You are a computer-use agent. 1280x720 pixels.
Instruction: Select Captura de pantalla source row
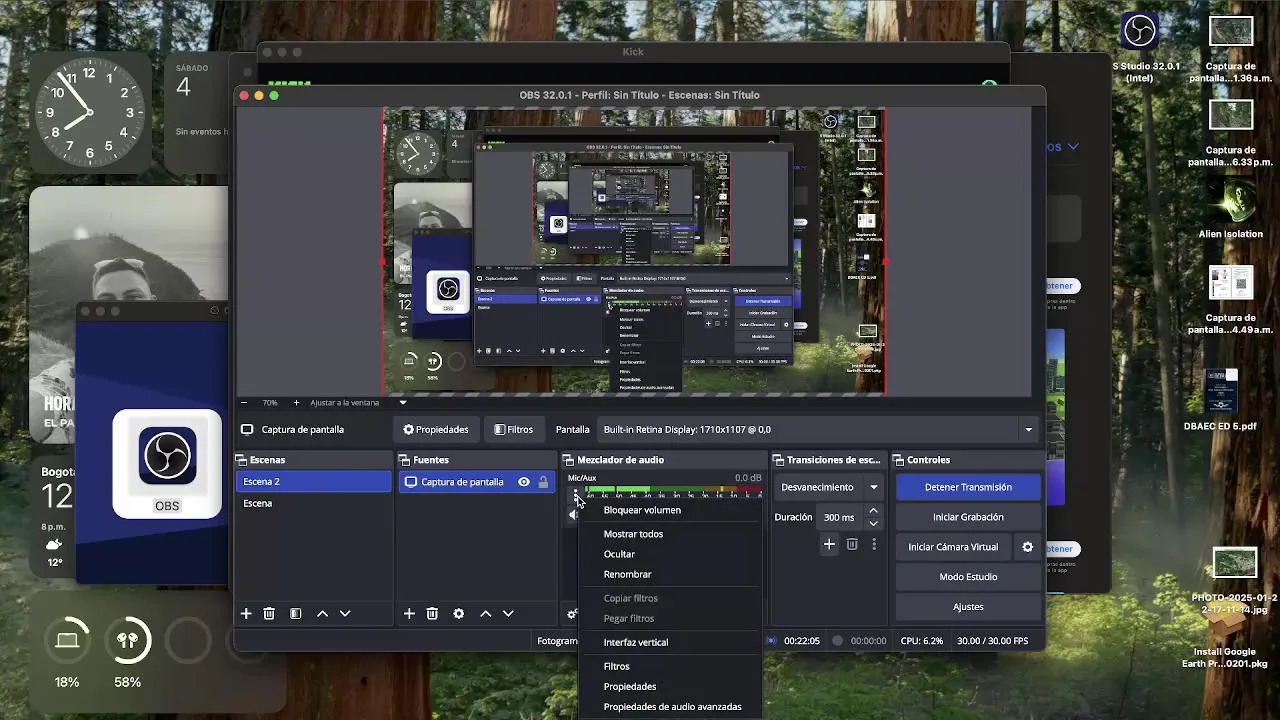click(476, 482)
